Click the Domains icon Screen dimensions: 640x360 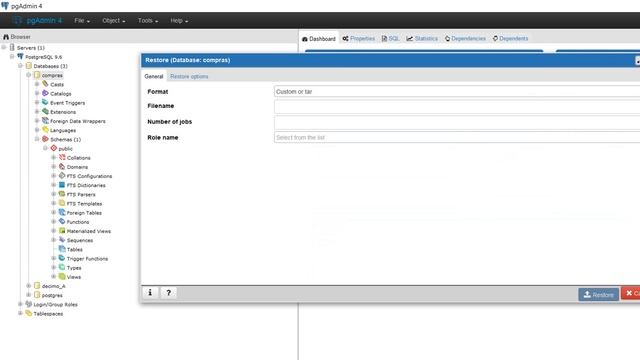pyautogui.click(x=62, y=167)
